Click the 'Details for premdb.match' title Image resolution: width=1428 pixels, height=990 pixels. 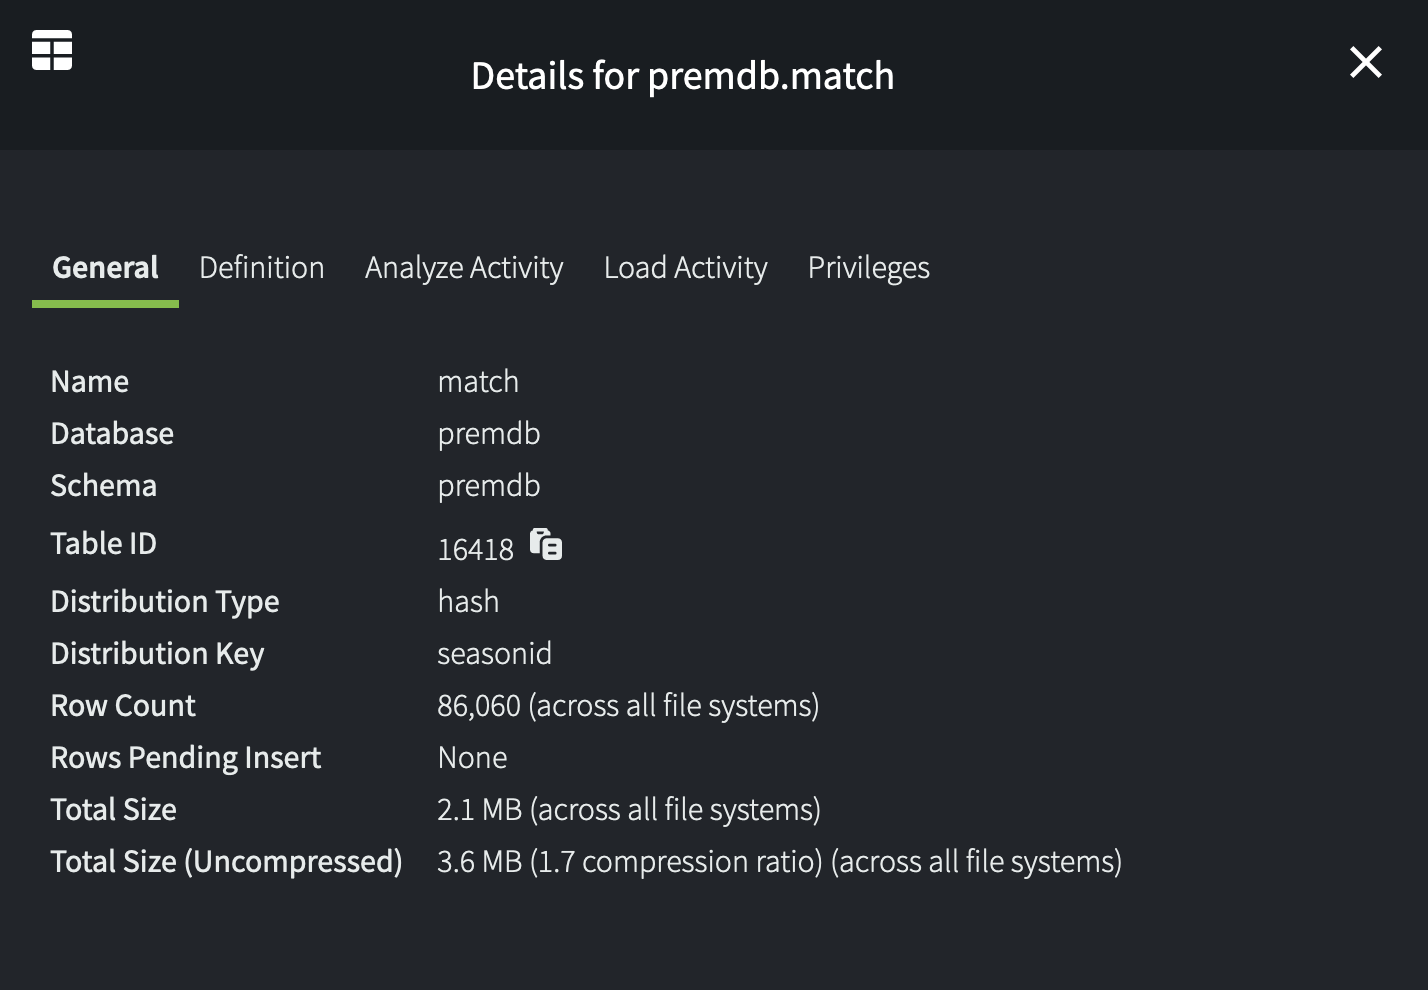[x=682, y=76]
